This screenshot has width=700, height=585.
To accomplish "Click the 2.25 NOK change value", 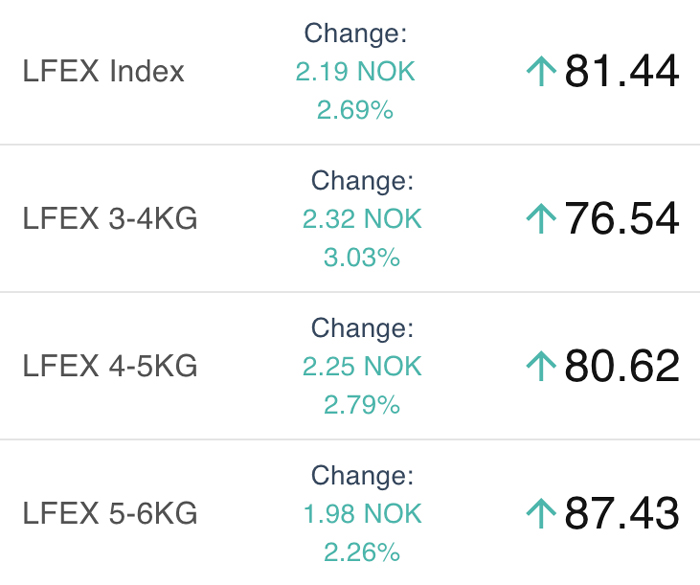I will pos(362,366).
